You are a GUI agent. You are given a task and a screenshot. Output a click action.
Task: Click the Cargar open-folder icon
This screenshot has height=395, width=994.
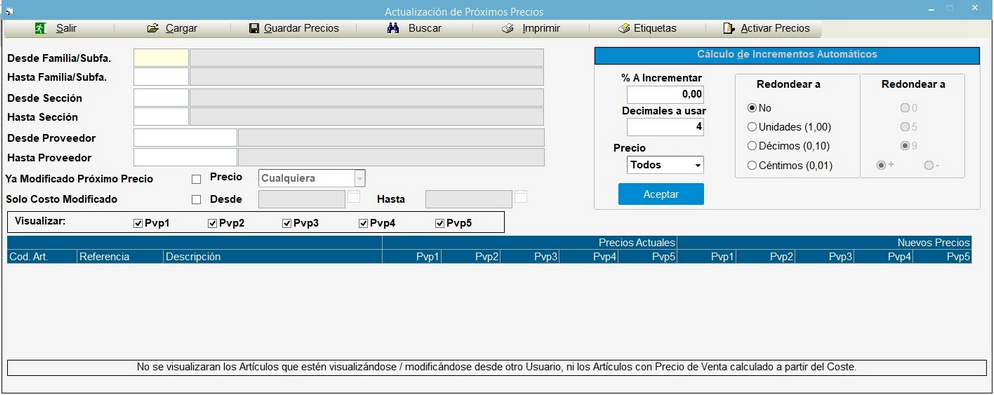[x=153, y=29]
